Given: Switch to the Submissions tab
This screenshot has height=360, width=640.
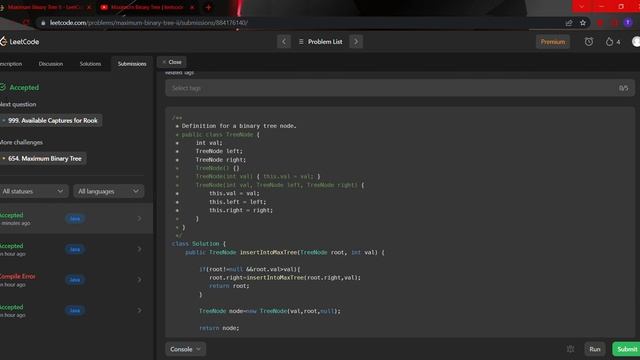Looking at the screenshot, I should pos(132,64).
